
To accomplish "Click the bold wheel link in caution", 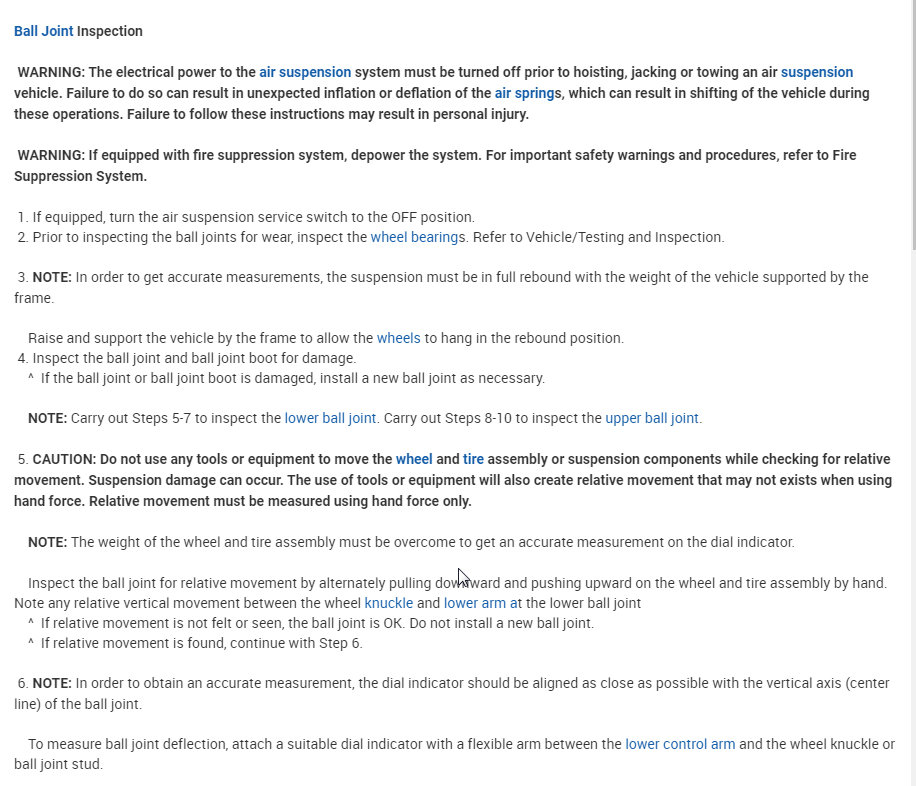I will [x=414, y=459].
